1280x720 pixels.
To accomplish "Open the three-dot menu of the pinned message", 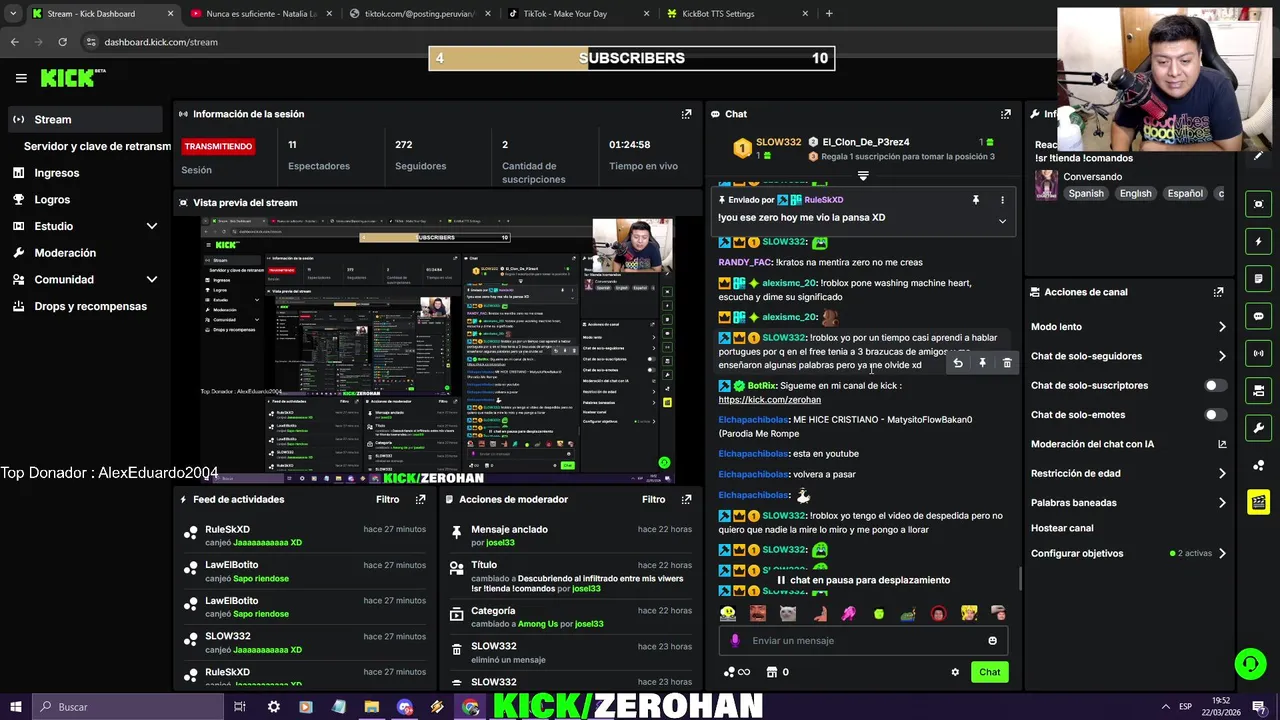I will click(1002, 200).
